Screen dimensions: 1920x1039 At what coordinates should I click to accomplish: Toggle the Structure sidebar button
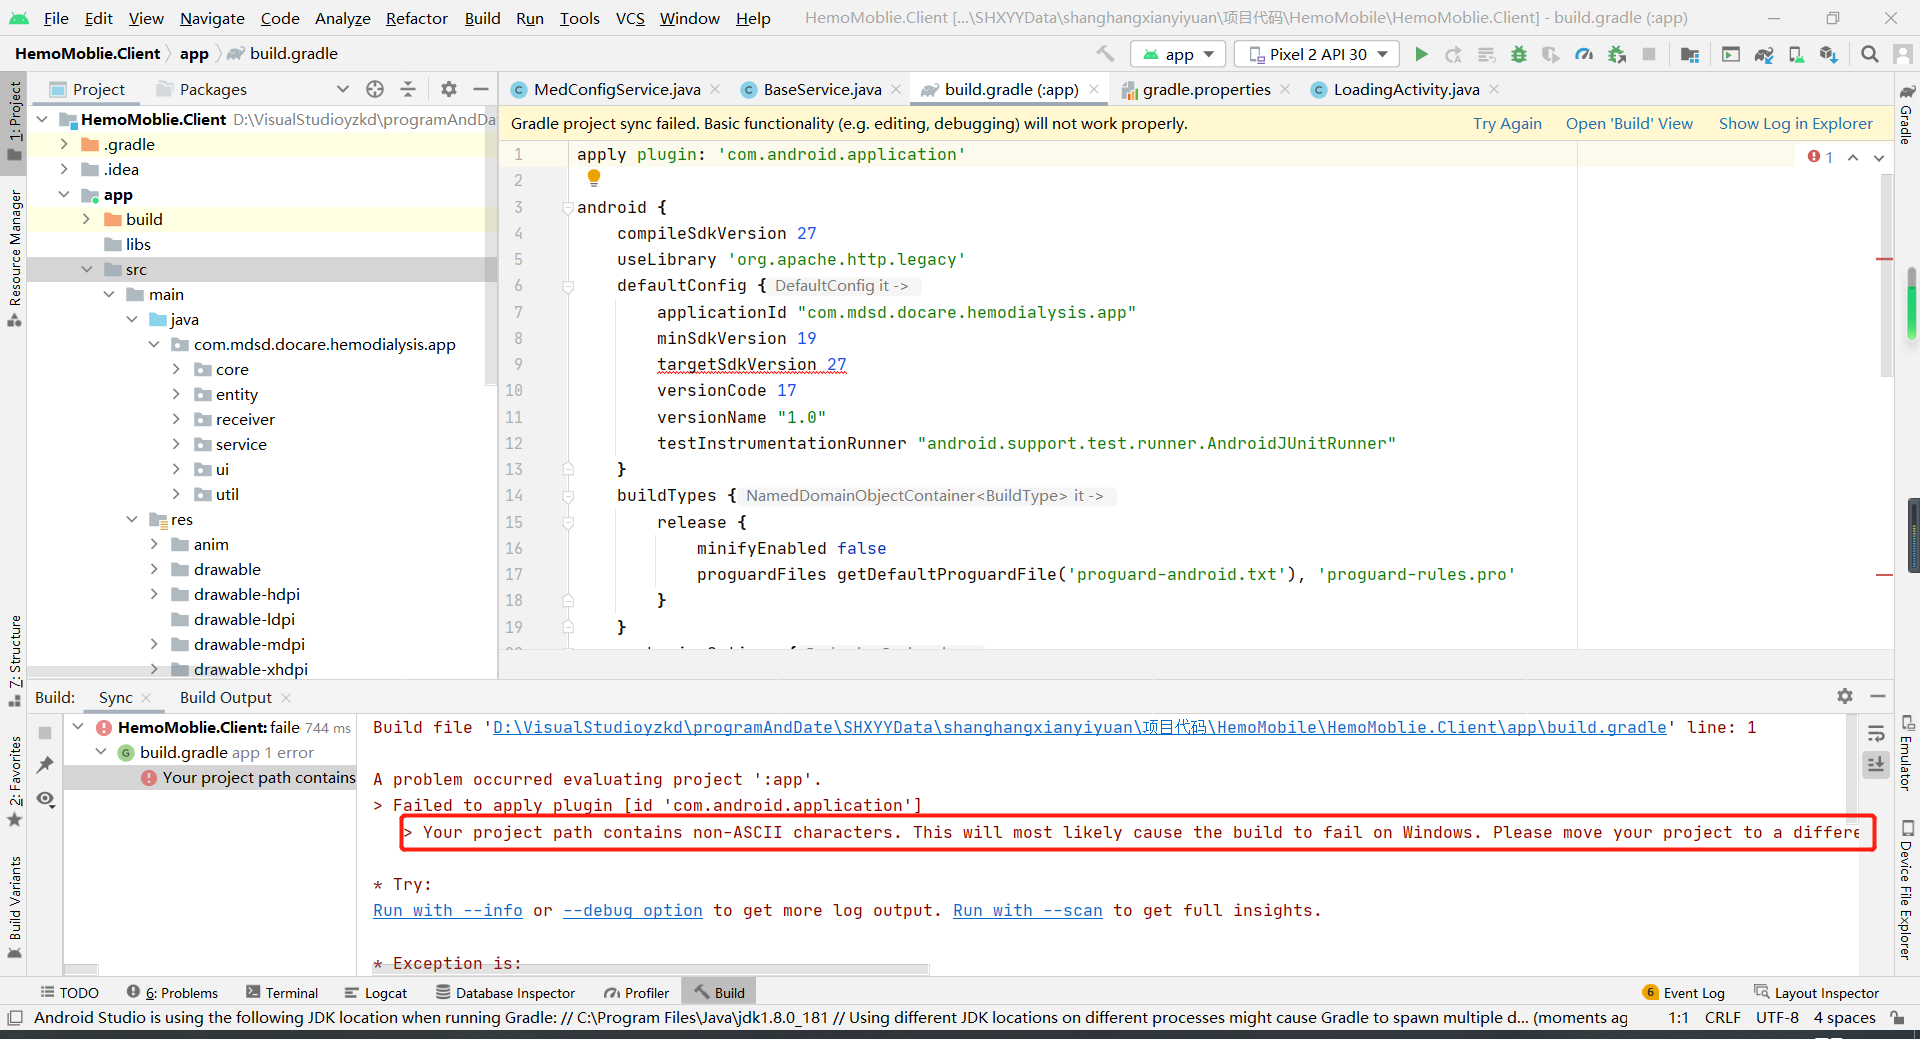click(x=14, y=660)
